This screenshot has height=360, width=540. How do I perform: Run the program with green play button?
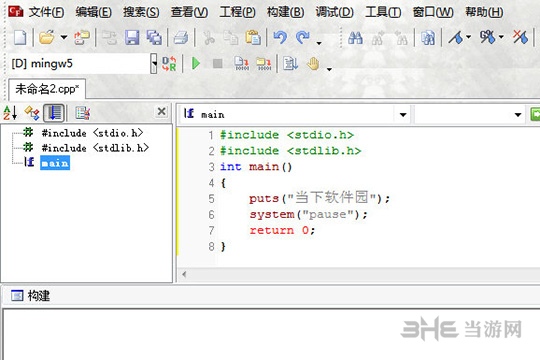(x=196, y=63)
